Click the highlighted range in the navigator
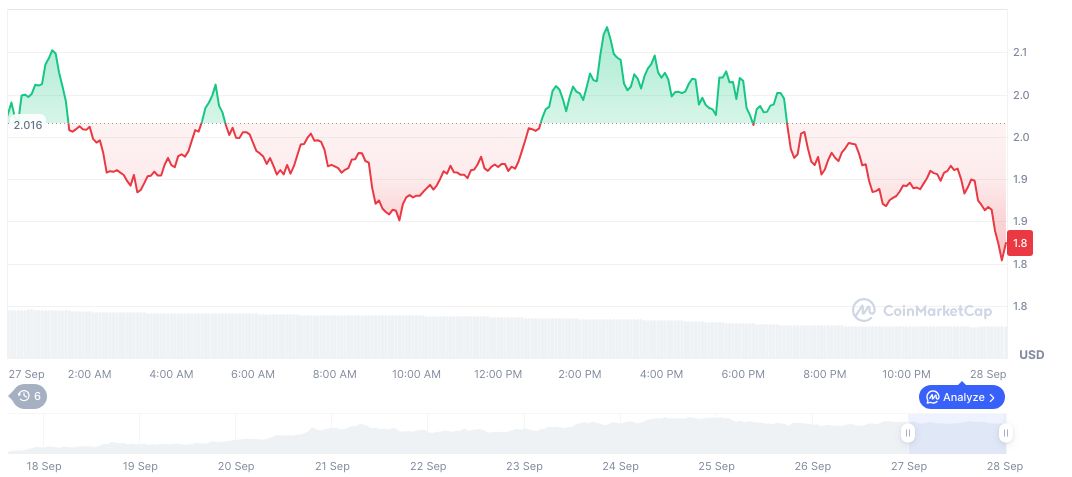The height and width of the screenshot is (477, 1072). tap(956, 433)
